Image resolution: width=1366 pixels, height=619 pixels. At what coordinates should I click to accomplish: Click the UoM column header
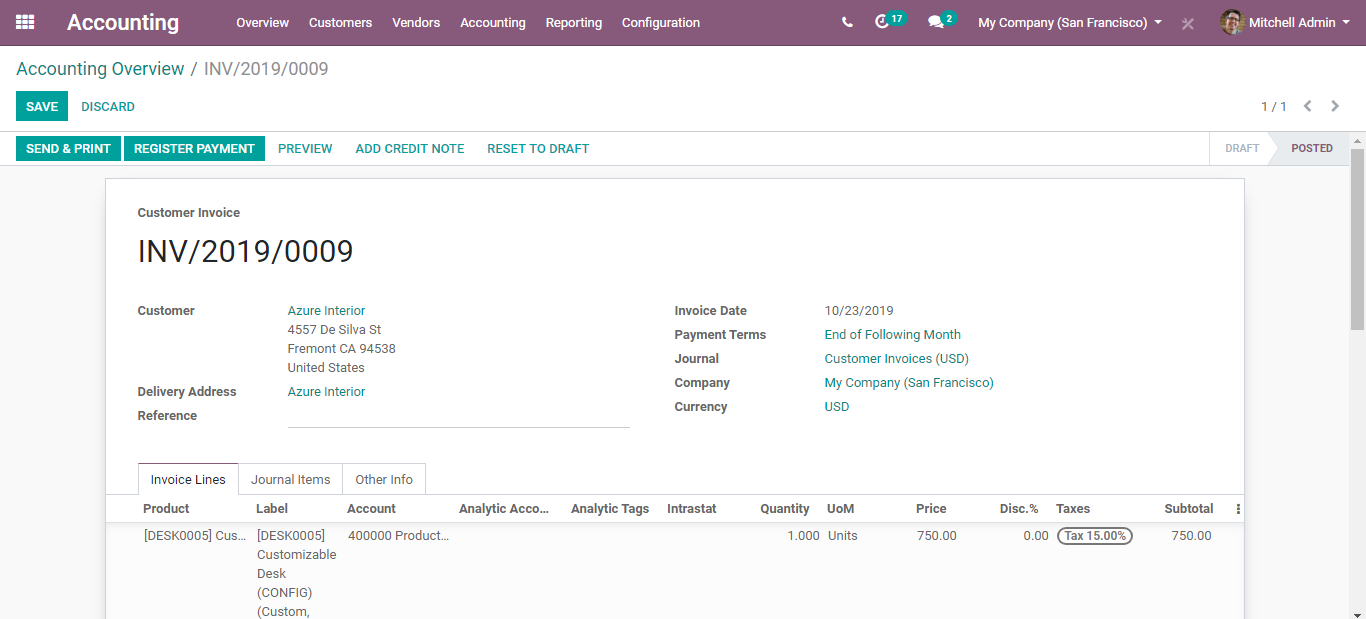tap(840, 509)
